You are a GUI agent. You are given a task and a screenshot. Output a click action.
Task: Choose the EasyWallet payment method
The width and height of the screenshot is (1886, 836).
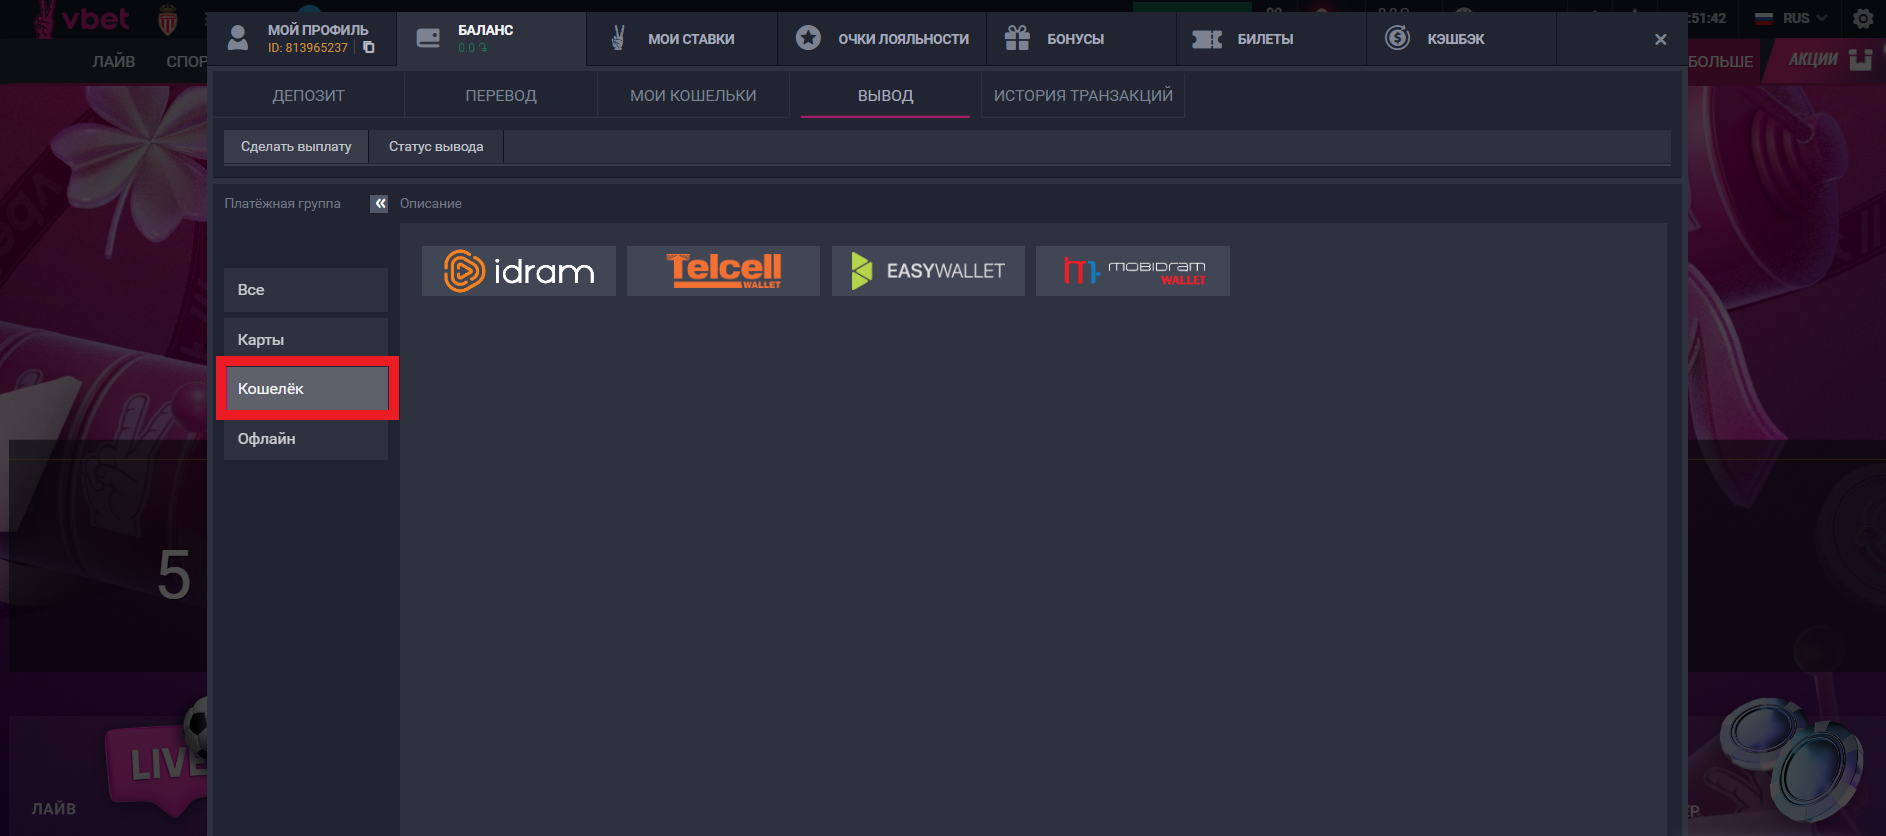point(928,271)
